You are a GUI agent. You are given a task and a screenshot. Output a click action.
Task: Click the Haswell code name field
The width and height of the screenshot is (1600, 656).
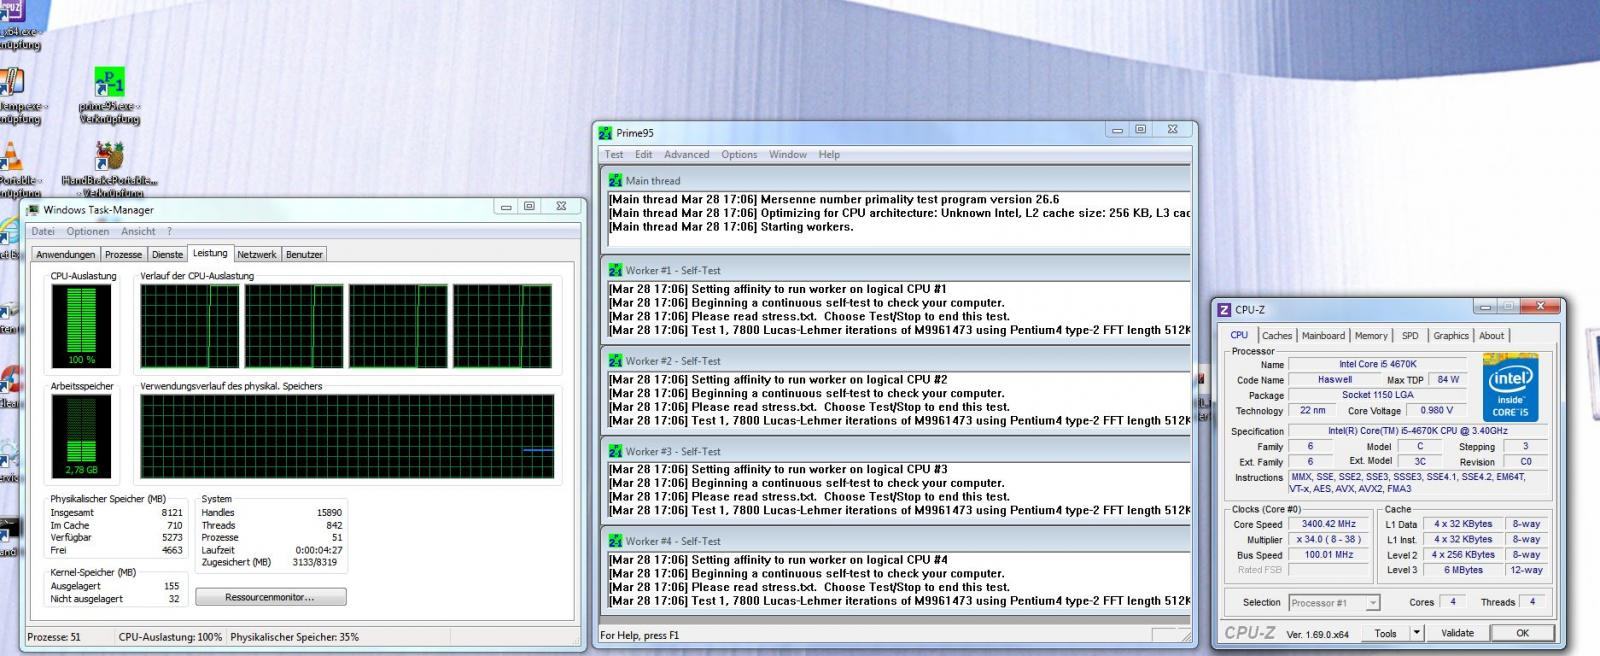tap(1334, 380)
